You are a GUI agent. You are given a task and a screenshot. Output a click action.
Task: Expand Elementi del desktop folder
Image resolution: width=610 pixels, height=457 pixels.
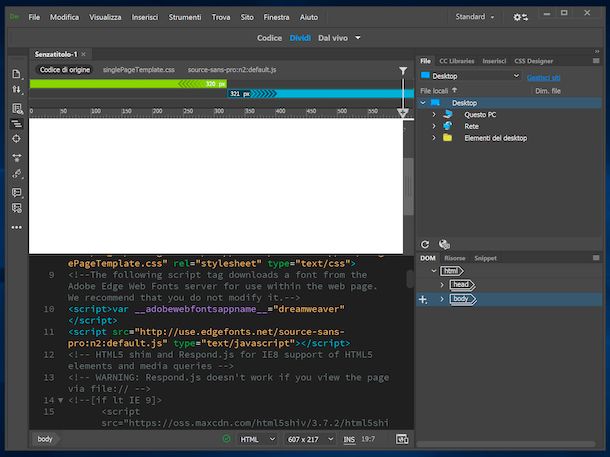coord(434,138)
